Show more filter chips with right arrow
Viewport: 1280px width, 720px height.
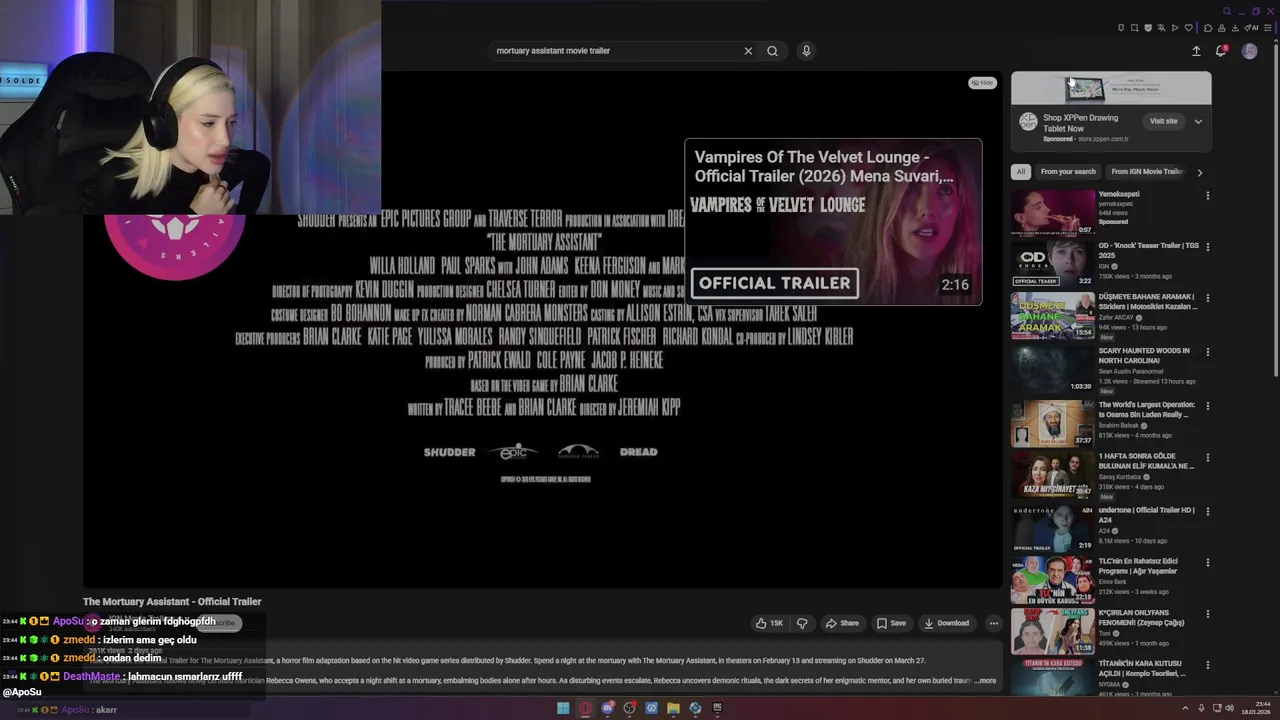coord(1200,172)
